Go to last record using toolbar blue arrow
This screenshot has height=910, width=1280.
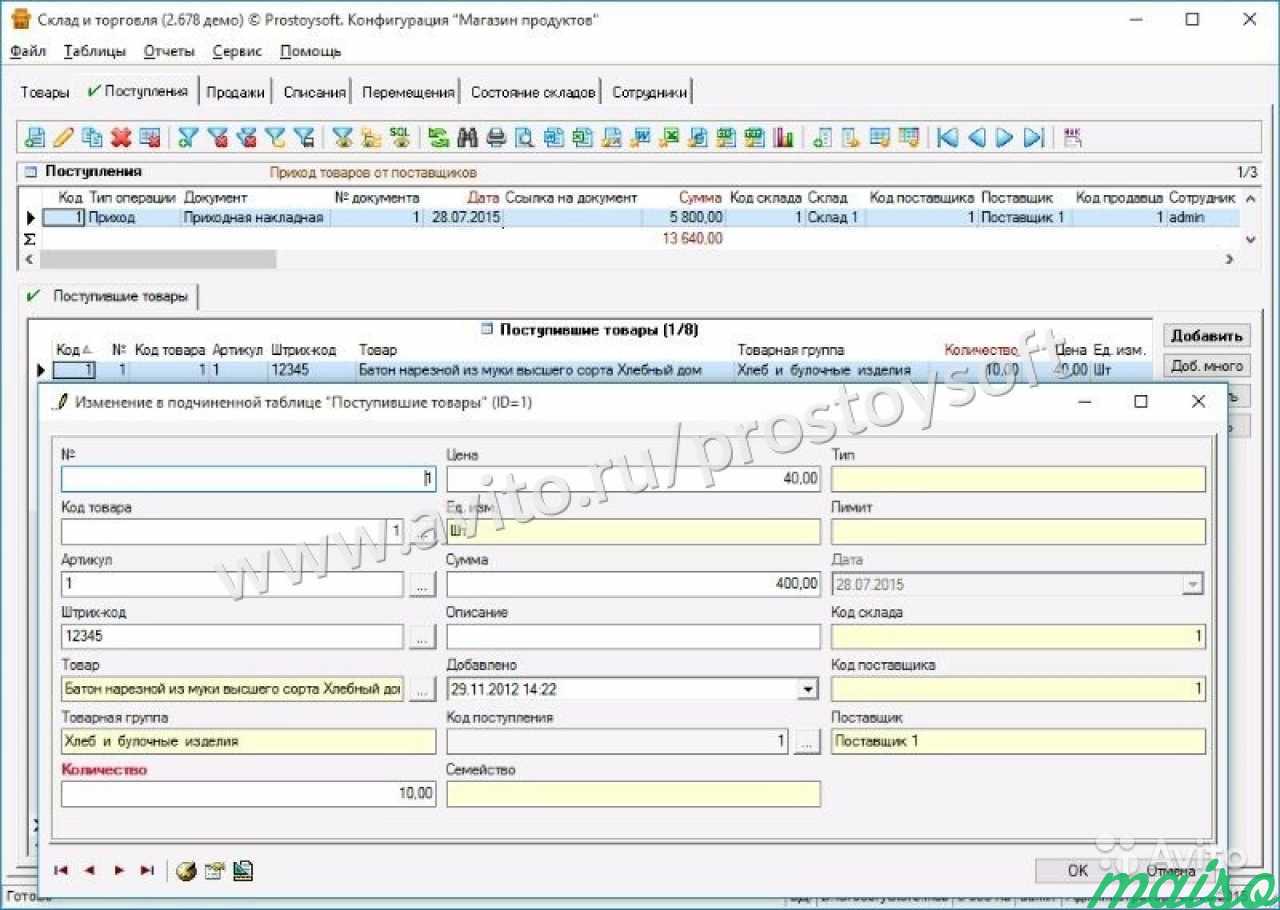click(x=1035, y=137)
